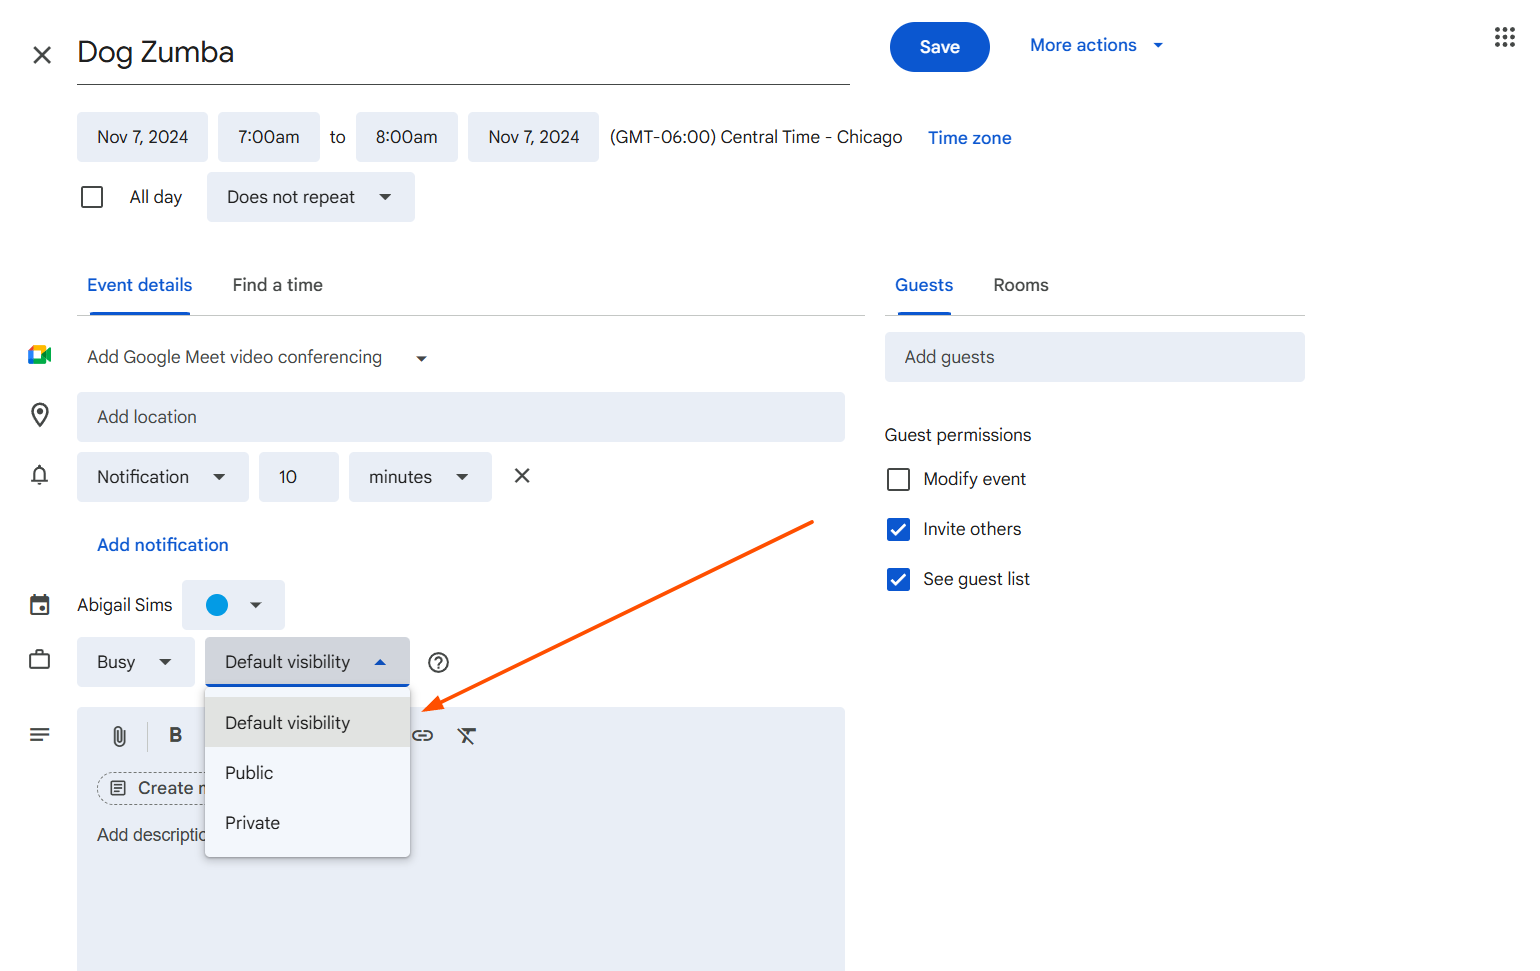Image resolution: width=1540 pixels, height=971 pixels.
Task: Click the briefcase availability icon
Action: pyautogui.click(x=40, y=660)
